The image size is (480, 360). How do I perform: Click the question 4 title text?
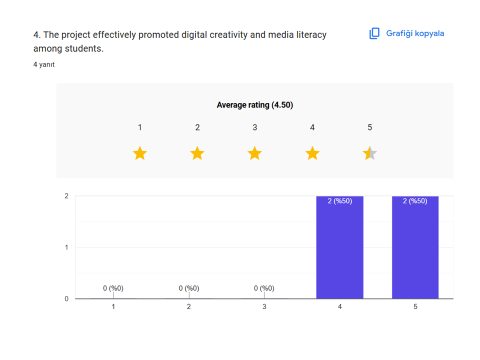pos(180,42)
